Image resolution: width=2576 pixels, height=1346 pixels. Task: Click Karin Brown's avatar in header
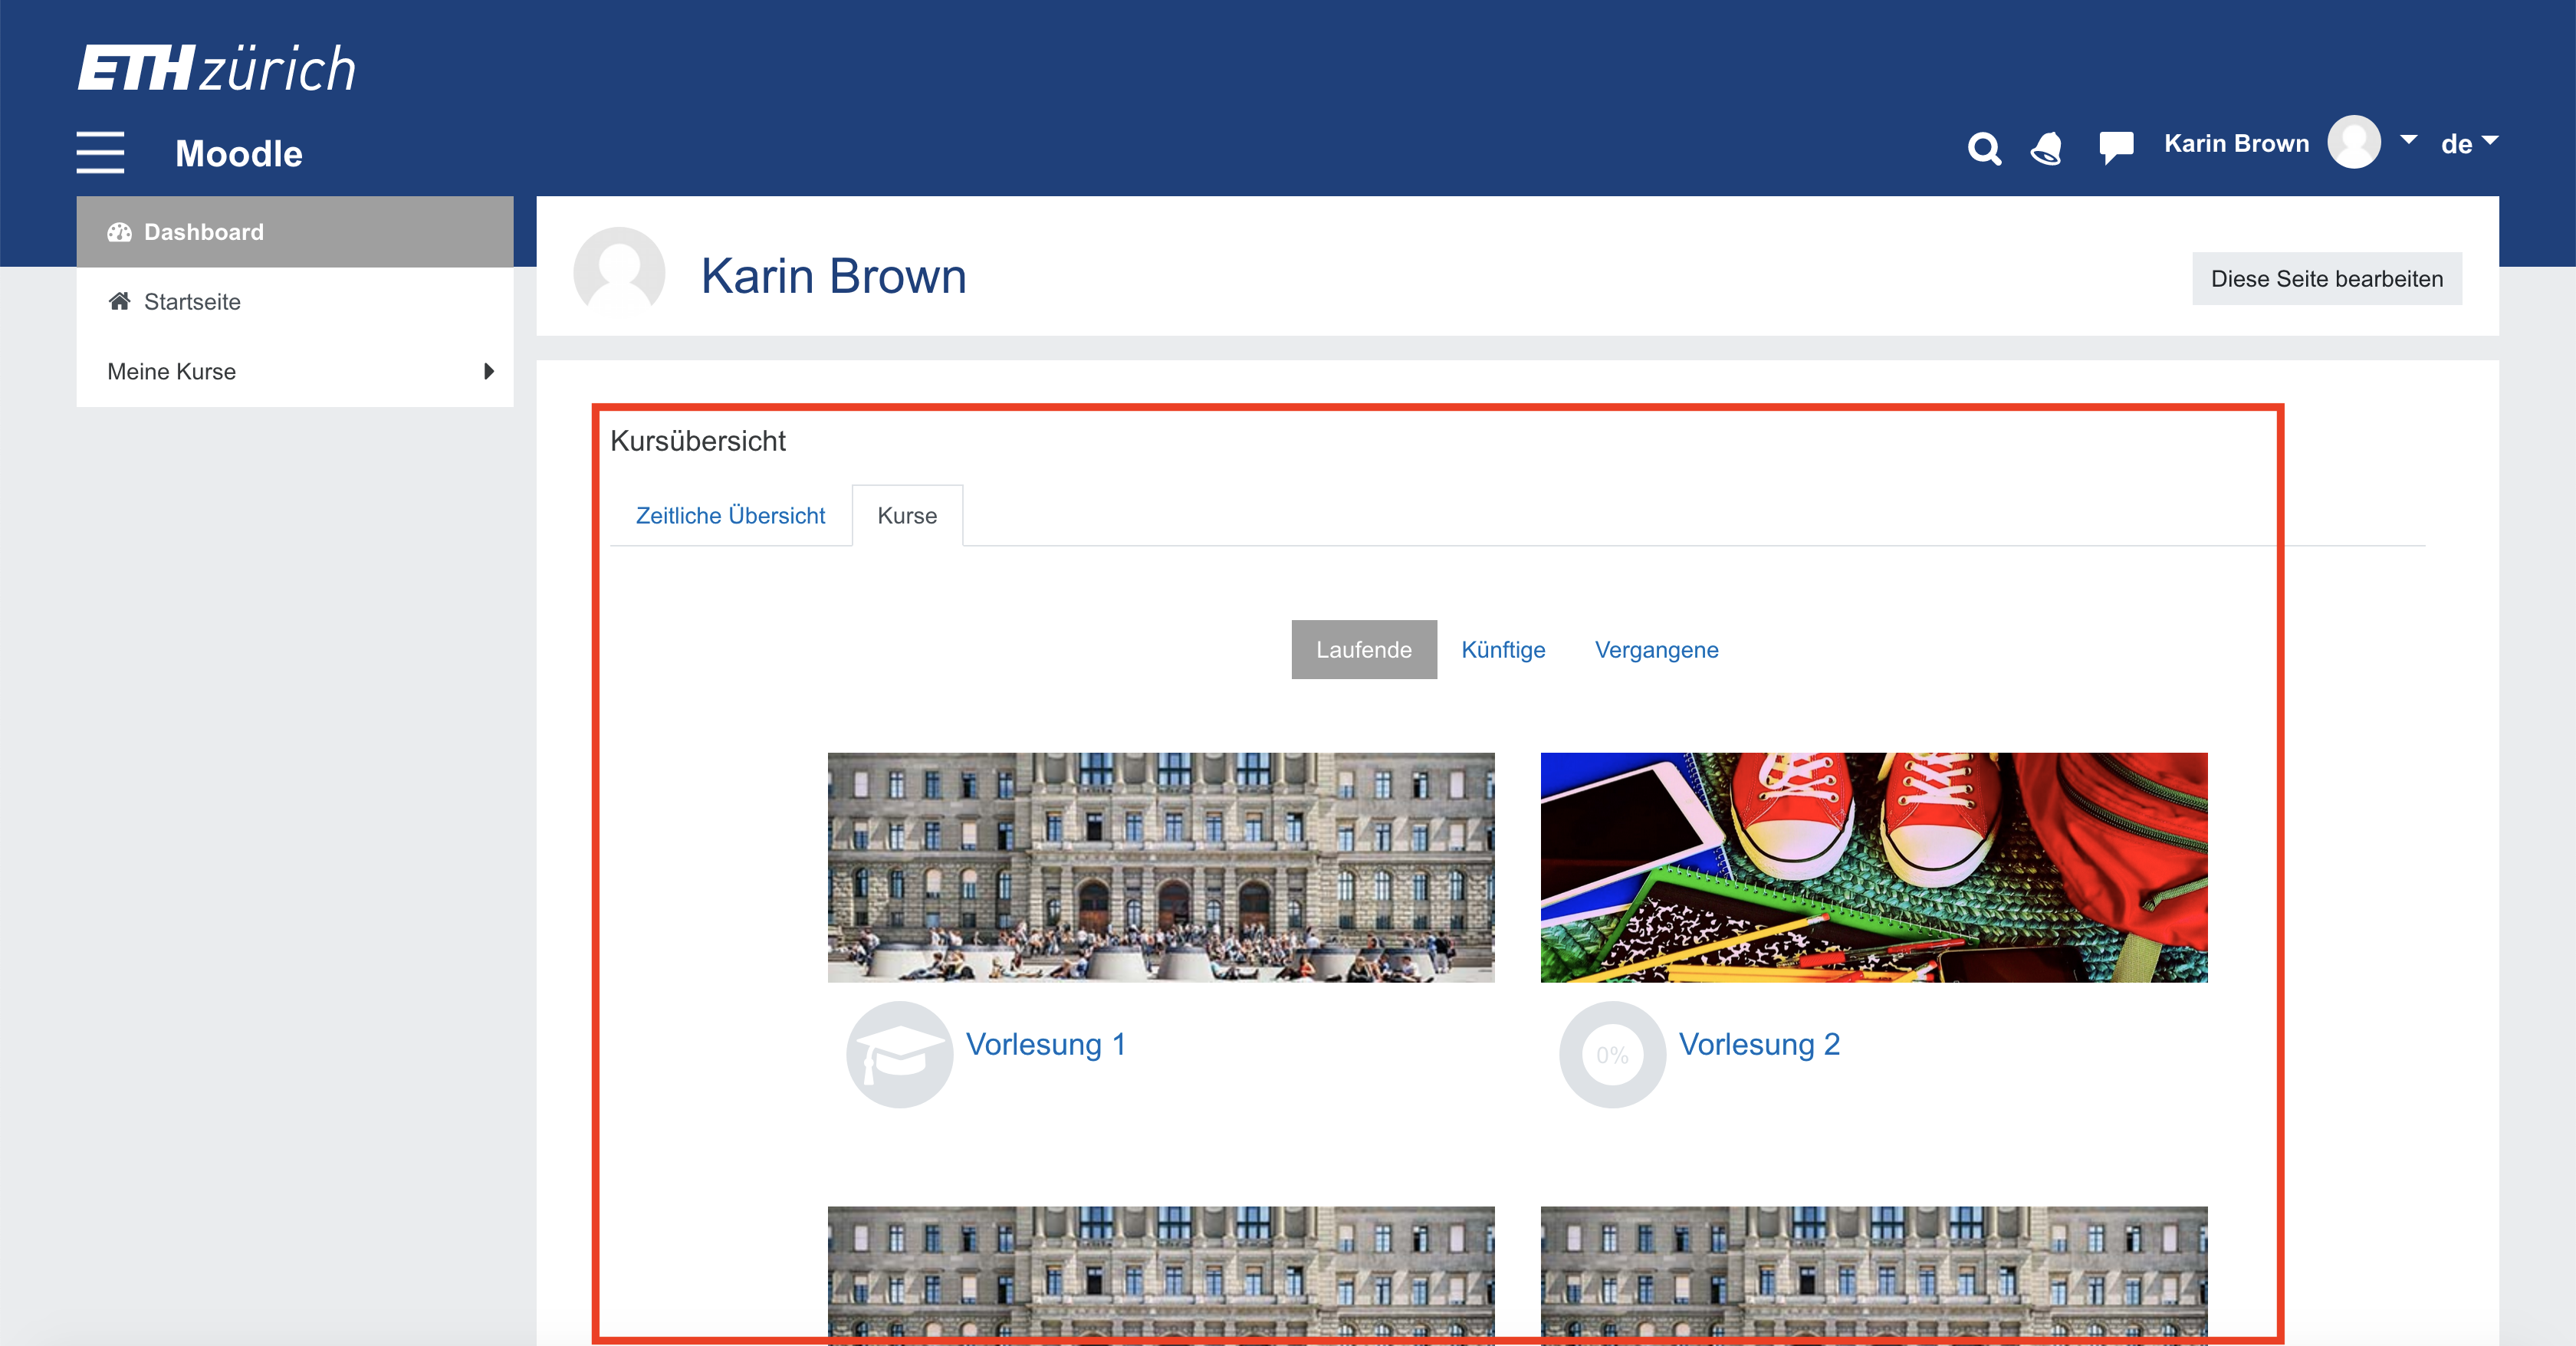tap(2354, 142)
